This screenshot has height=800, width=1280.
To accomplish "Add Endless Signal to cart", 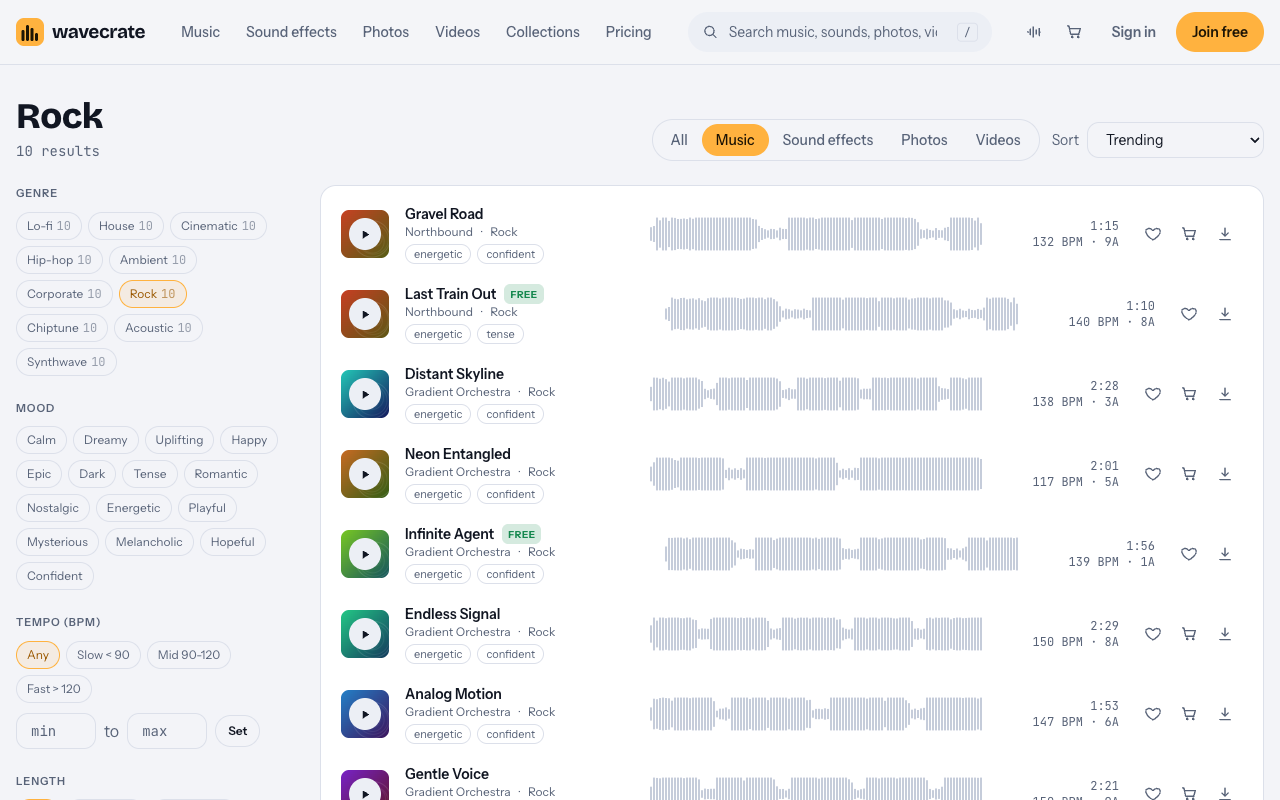I will 1189,634.
